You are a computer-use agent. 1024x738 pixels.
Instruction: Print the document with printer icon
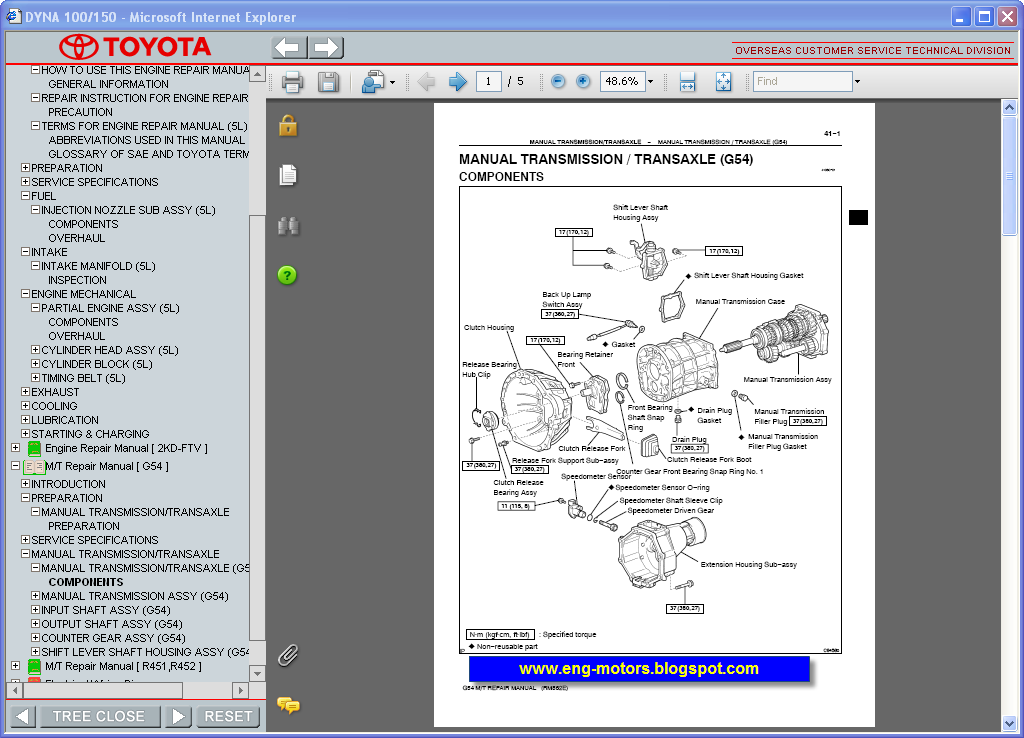(292, 82)
